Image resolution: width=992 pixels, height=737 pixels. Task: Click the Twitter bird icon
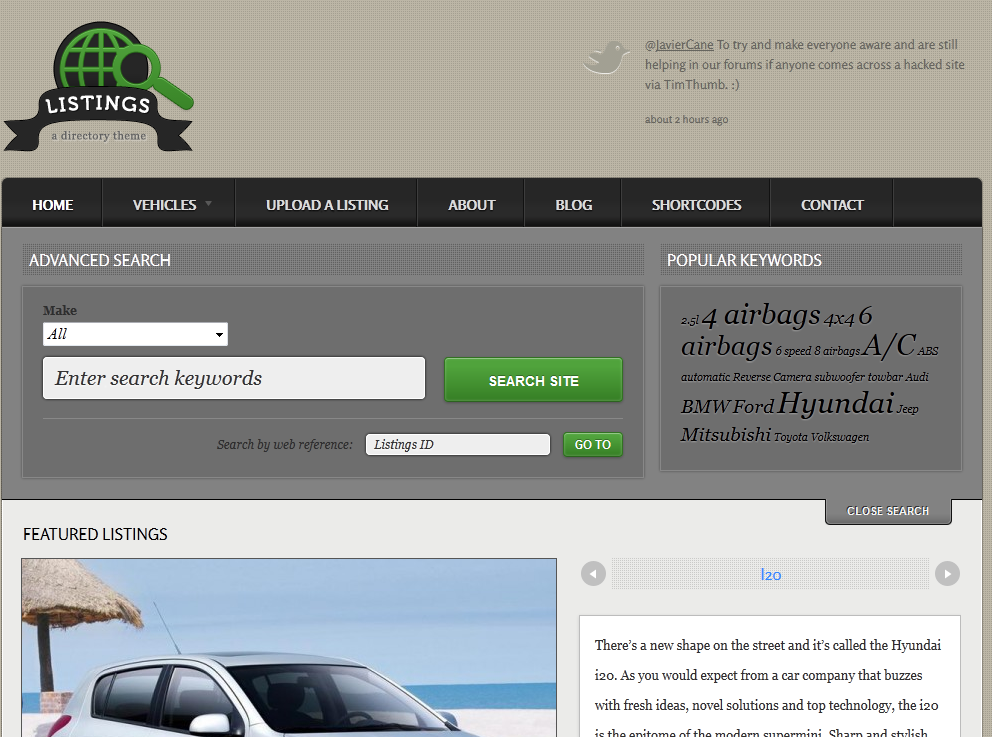tap(605, 58)
